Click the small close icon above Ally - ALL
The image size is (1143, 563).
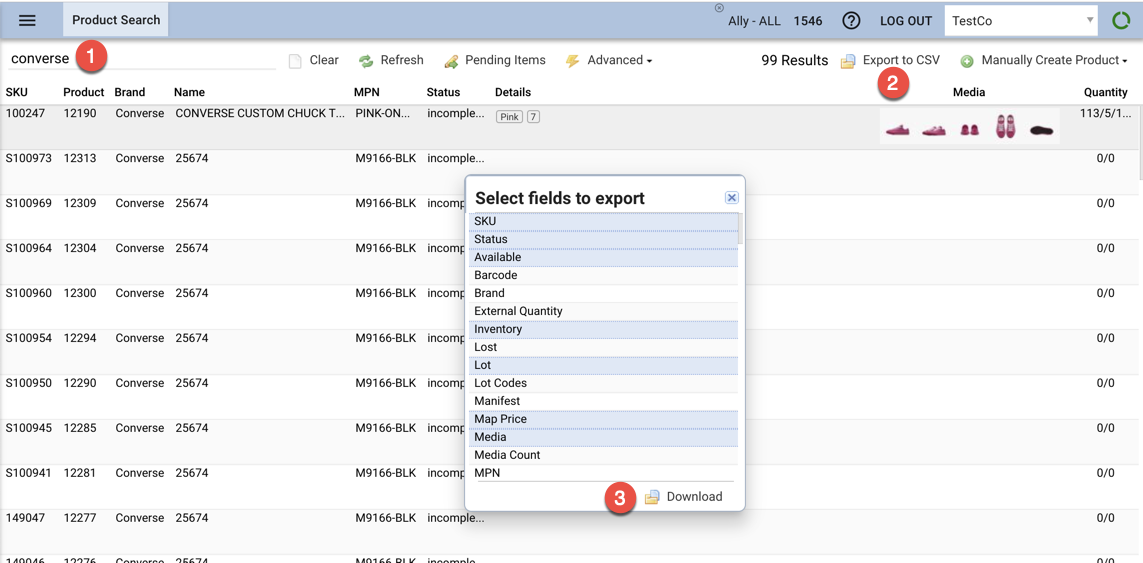click(x=719, y=7)
